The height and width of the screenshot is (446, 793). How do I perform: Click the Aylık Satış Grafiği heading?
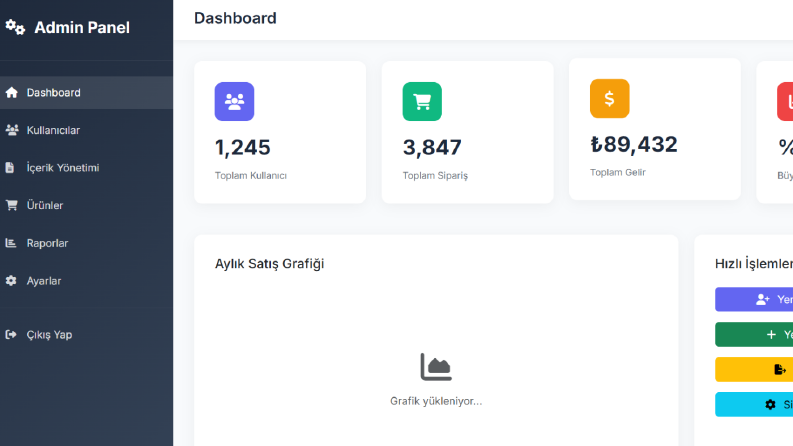(270, 264)
